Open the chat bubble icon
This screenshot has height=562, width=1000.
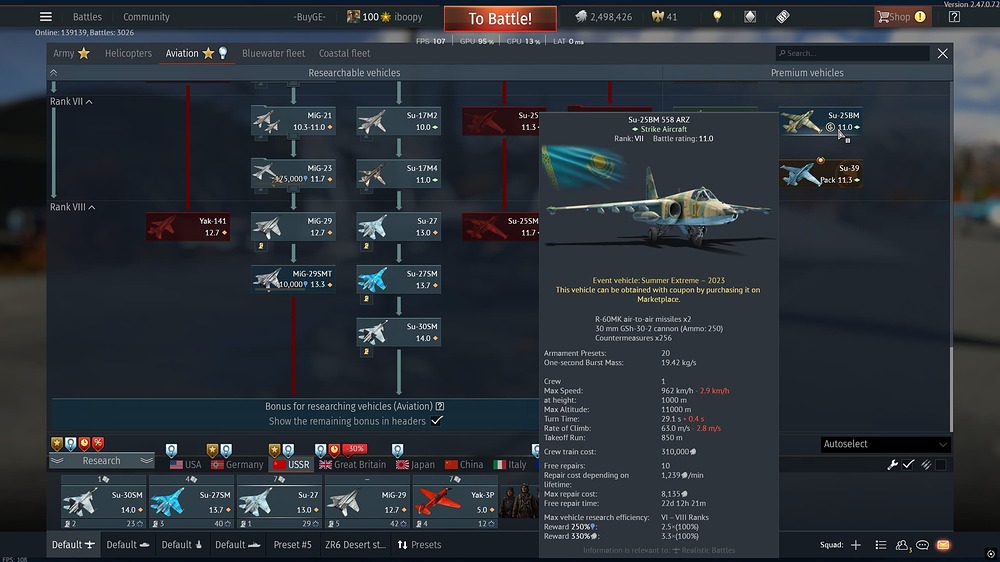pos(922,545)
